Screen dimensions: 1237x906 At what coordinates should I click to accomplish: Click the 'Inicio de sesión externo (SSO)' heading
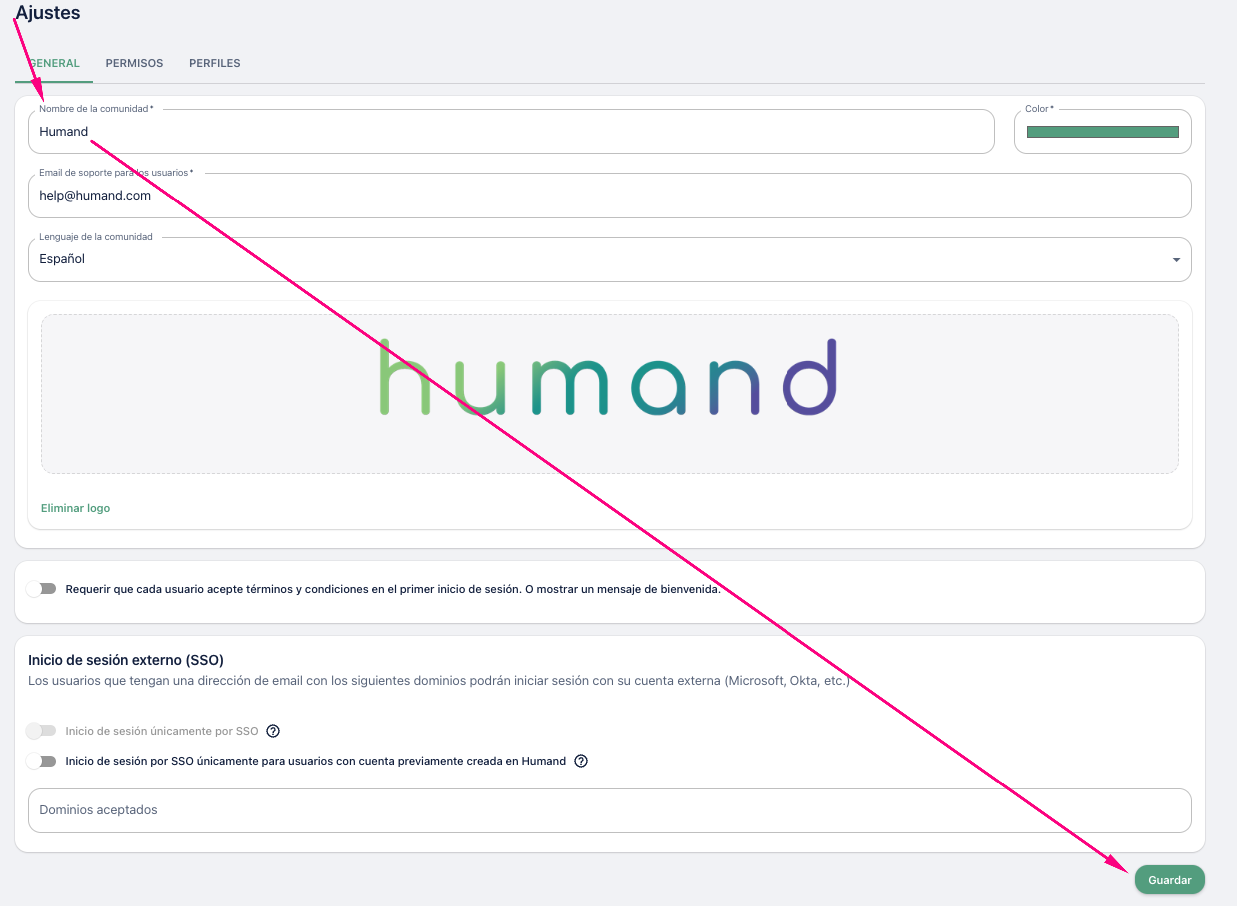coord(126,660)
